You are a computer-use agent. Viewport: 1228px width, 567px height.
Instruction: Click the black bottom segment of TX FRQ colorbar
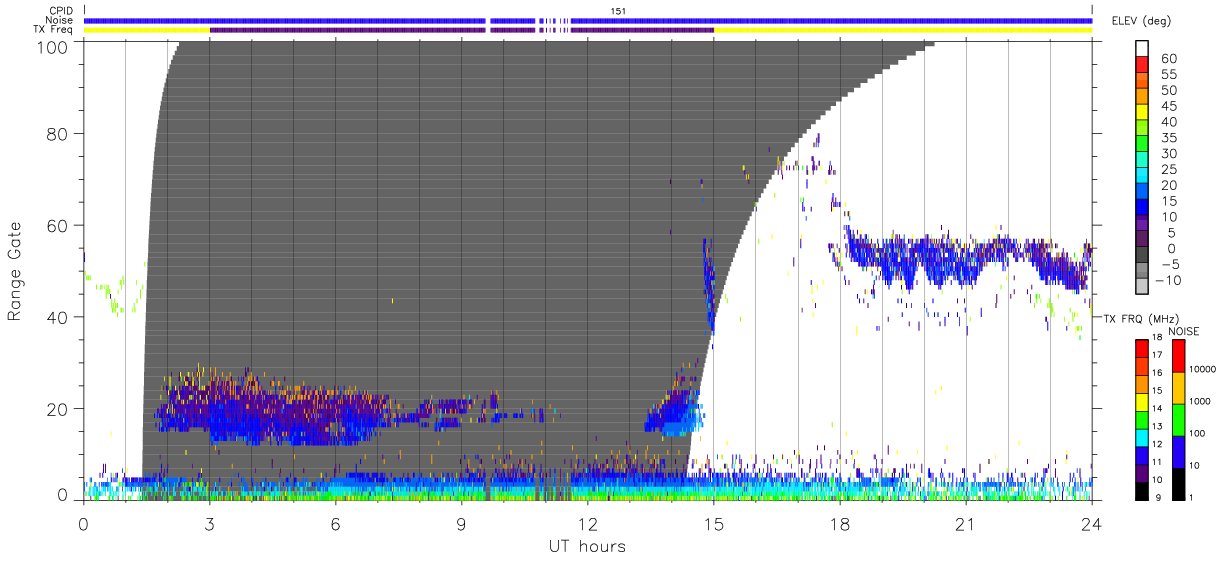point(1142,489)
